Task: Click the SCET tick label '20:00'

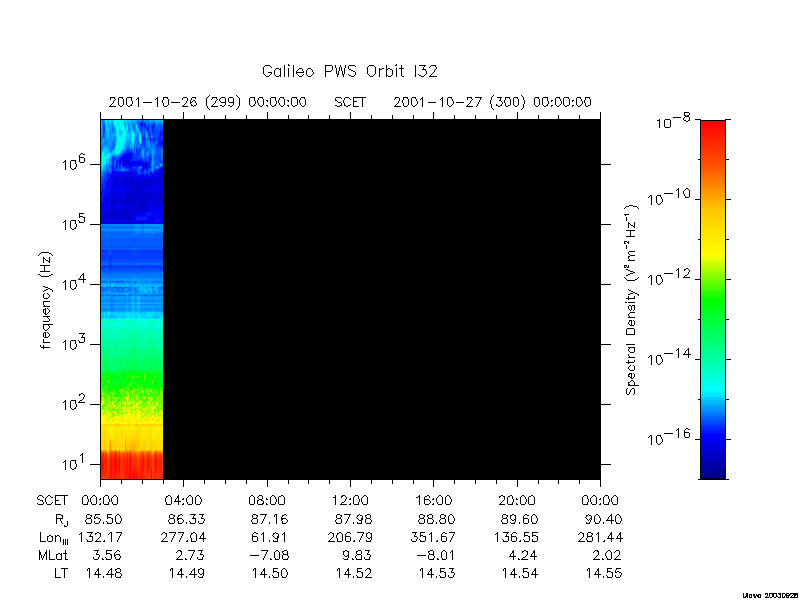Action: click(x=517, y=501)
